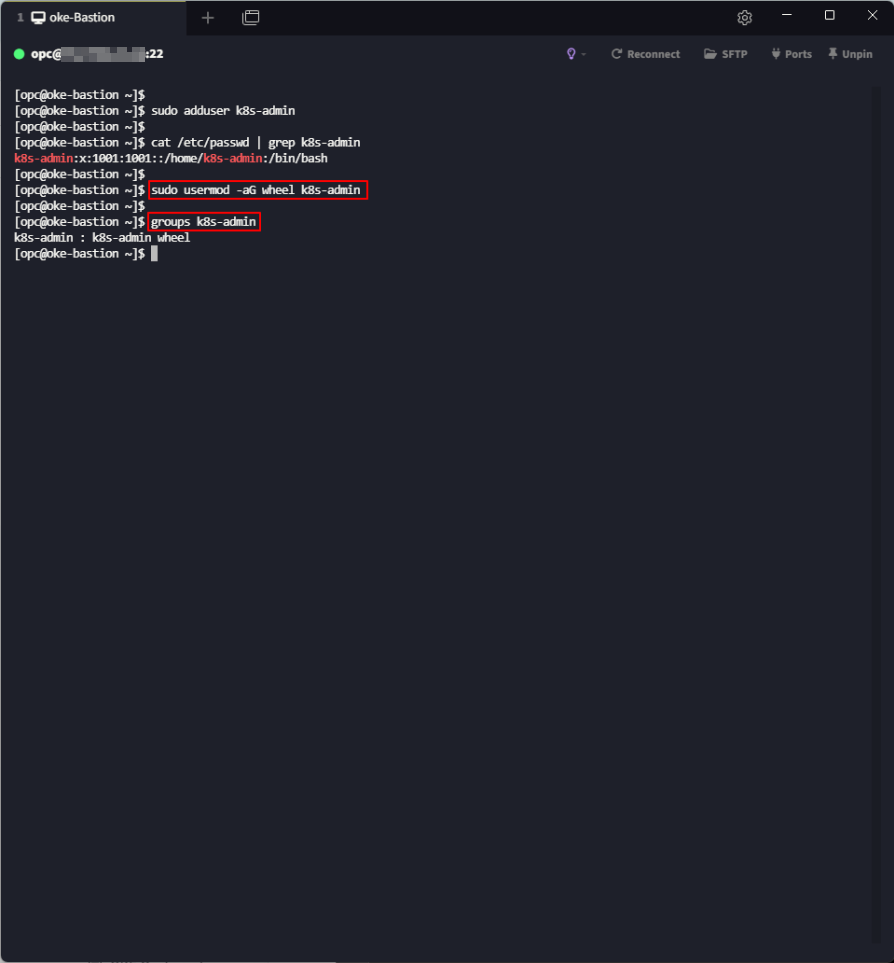Image resolution: width=894 pixels, height=963 pixels.
Task: Click the monitor icon in oke-Bastion tab
Action: pyautogui.click(x=39, y=18)
